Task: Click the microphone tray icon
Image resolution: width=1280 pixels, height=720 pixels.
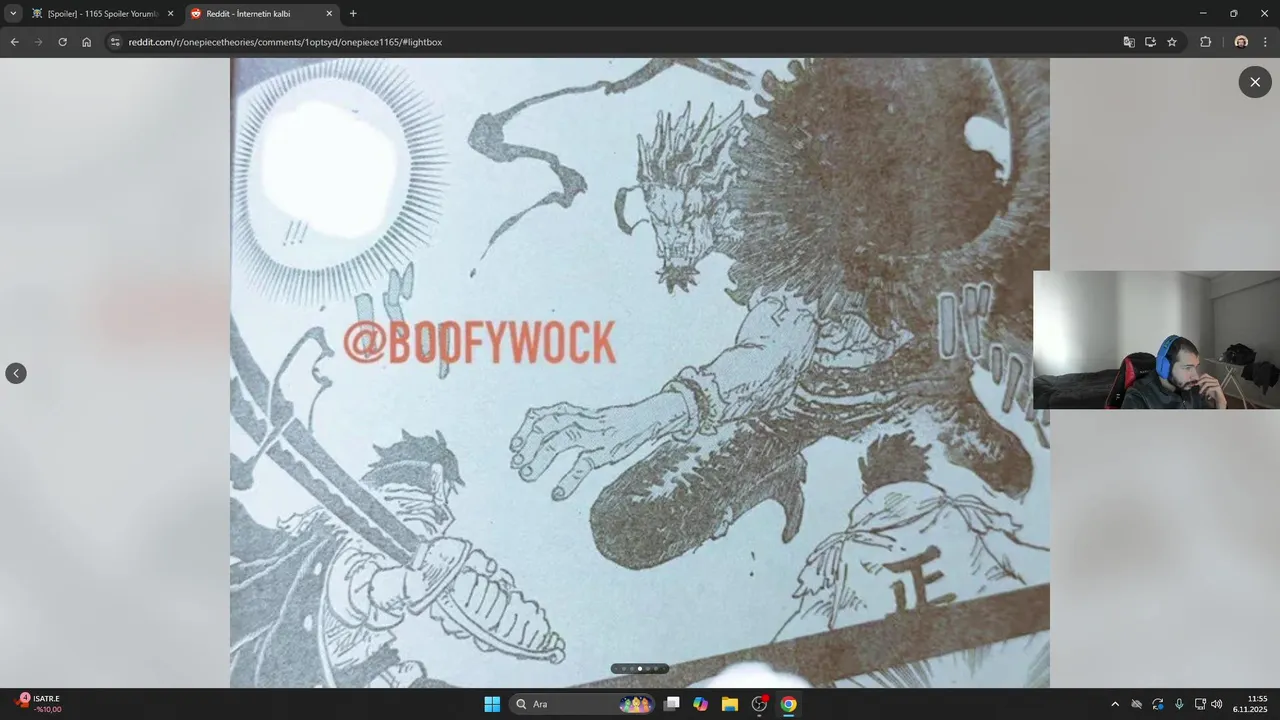Action: click(1179, 704)
